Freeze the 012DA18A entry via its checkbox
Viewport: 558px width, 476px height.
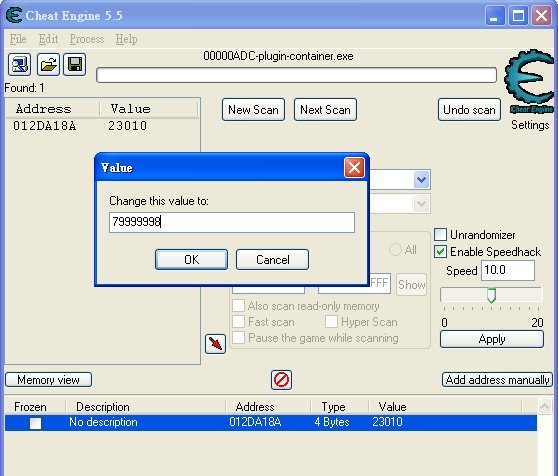[x=36, y=423]
